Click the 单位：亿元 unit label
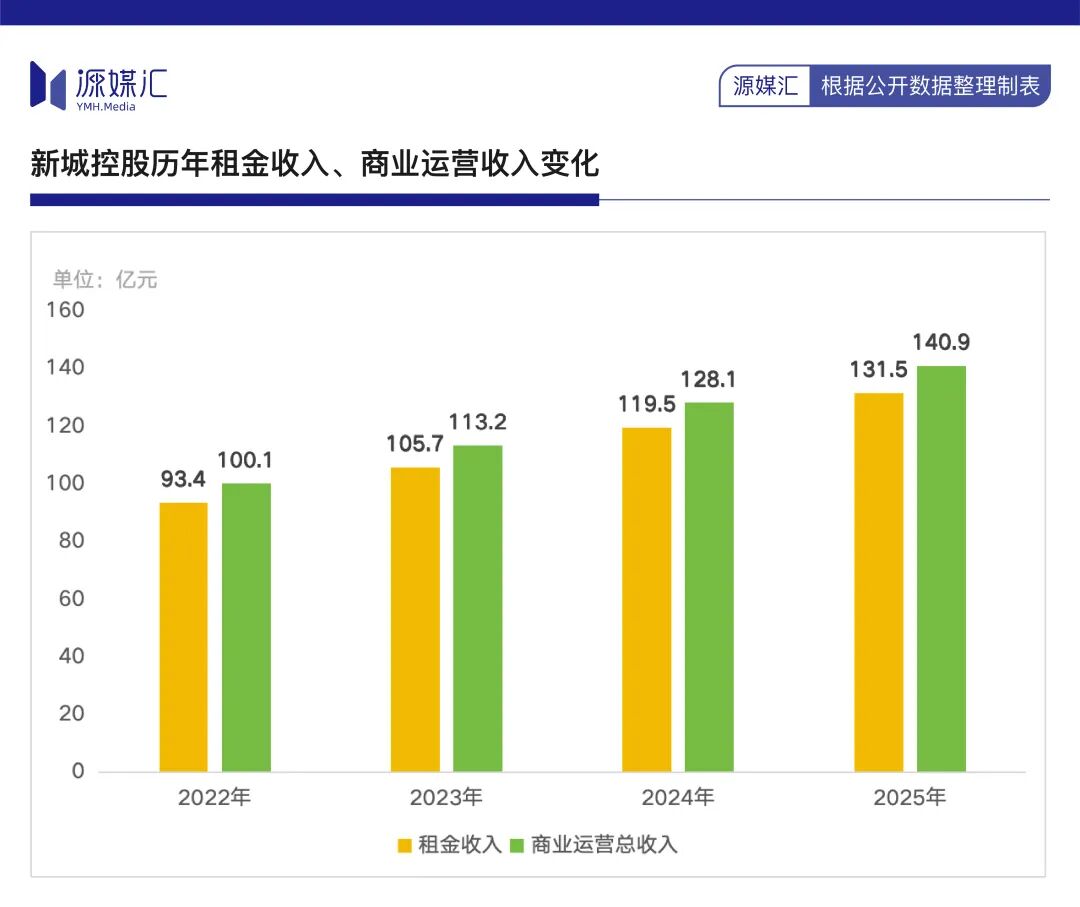The image size is (1080, 907). tap(107, 280)
